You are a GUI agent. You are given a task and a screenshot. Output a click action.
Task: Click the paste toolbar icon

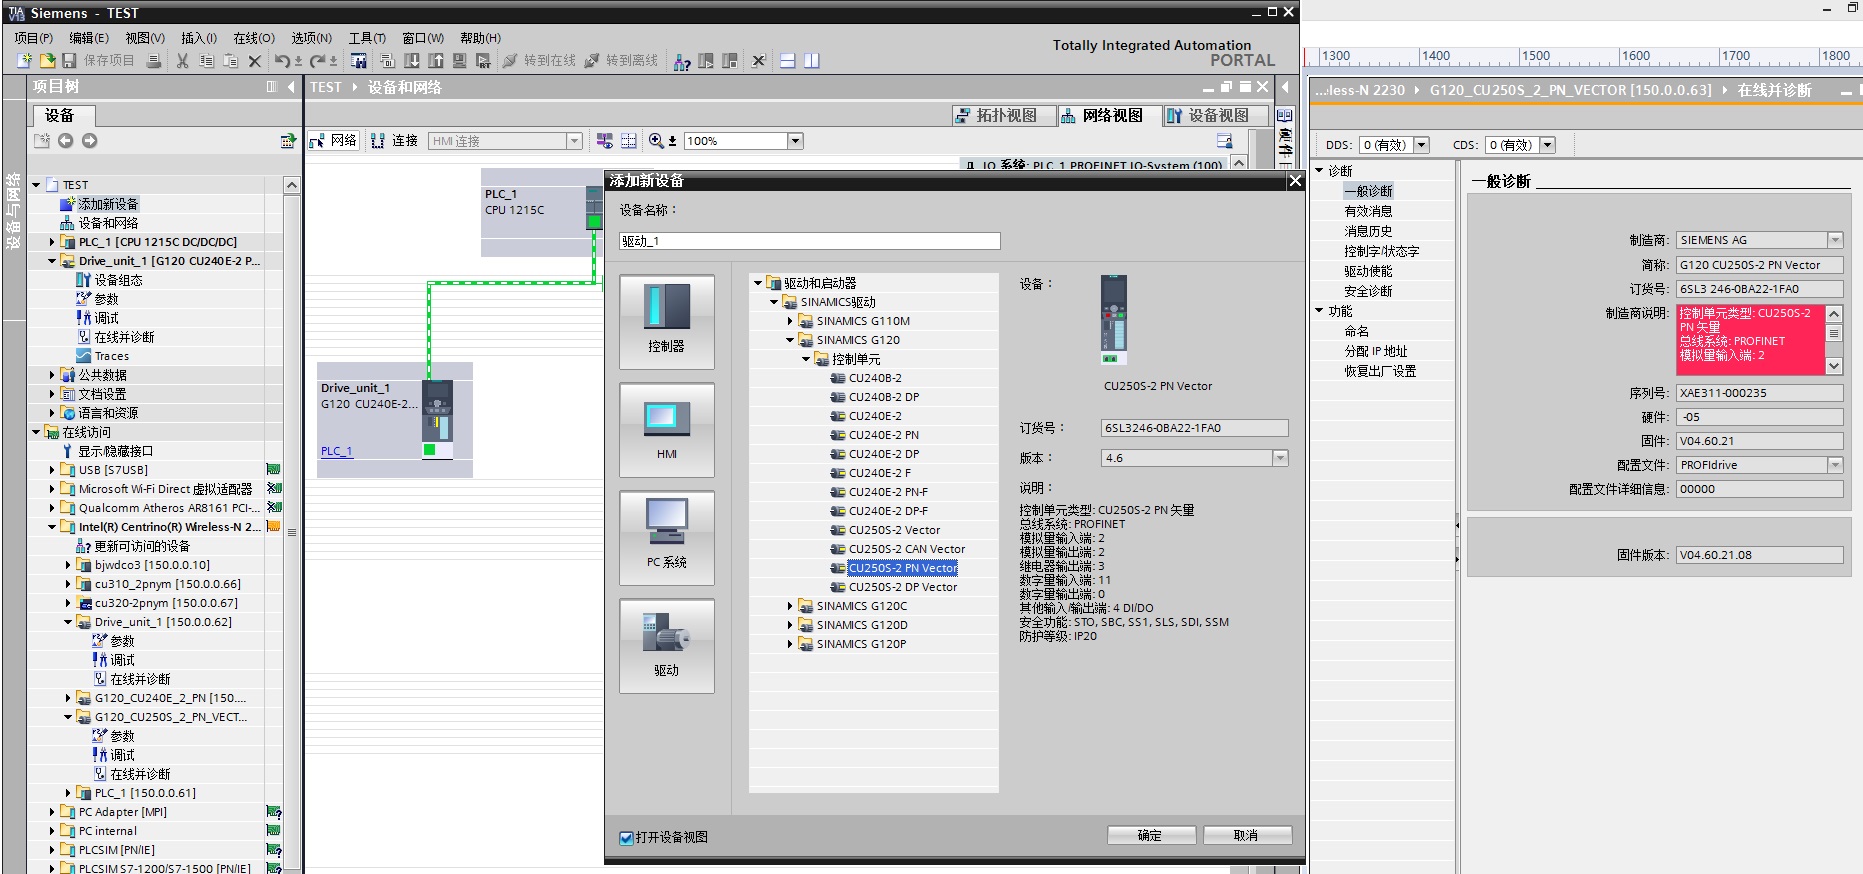click(230, 61)
